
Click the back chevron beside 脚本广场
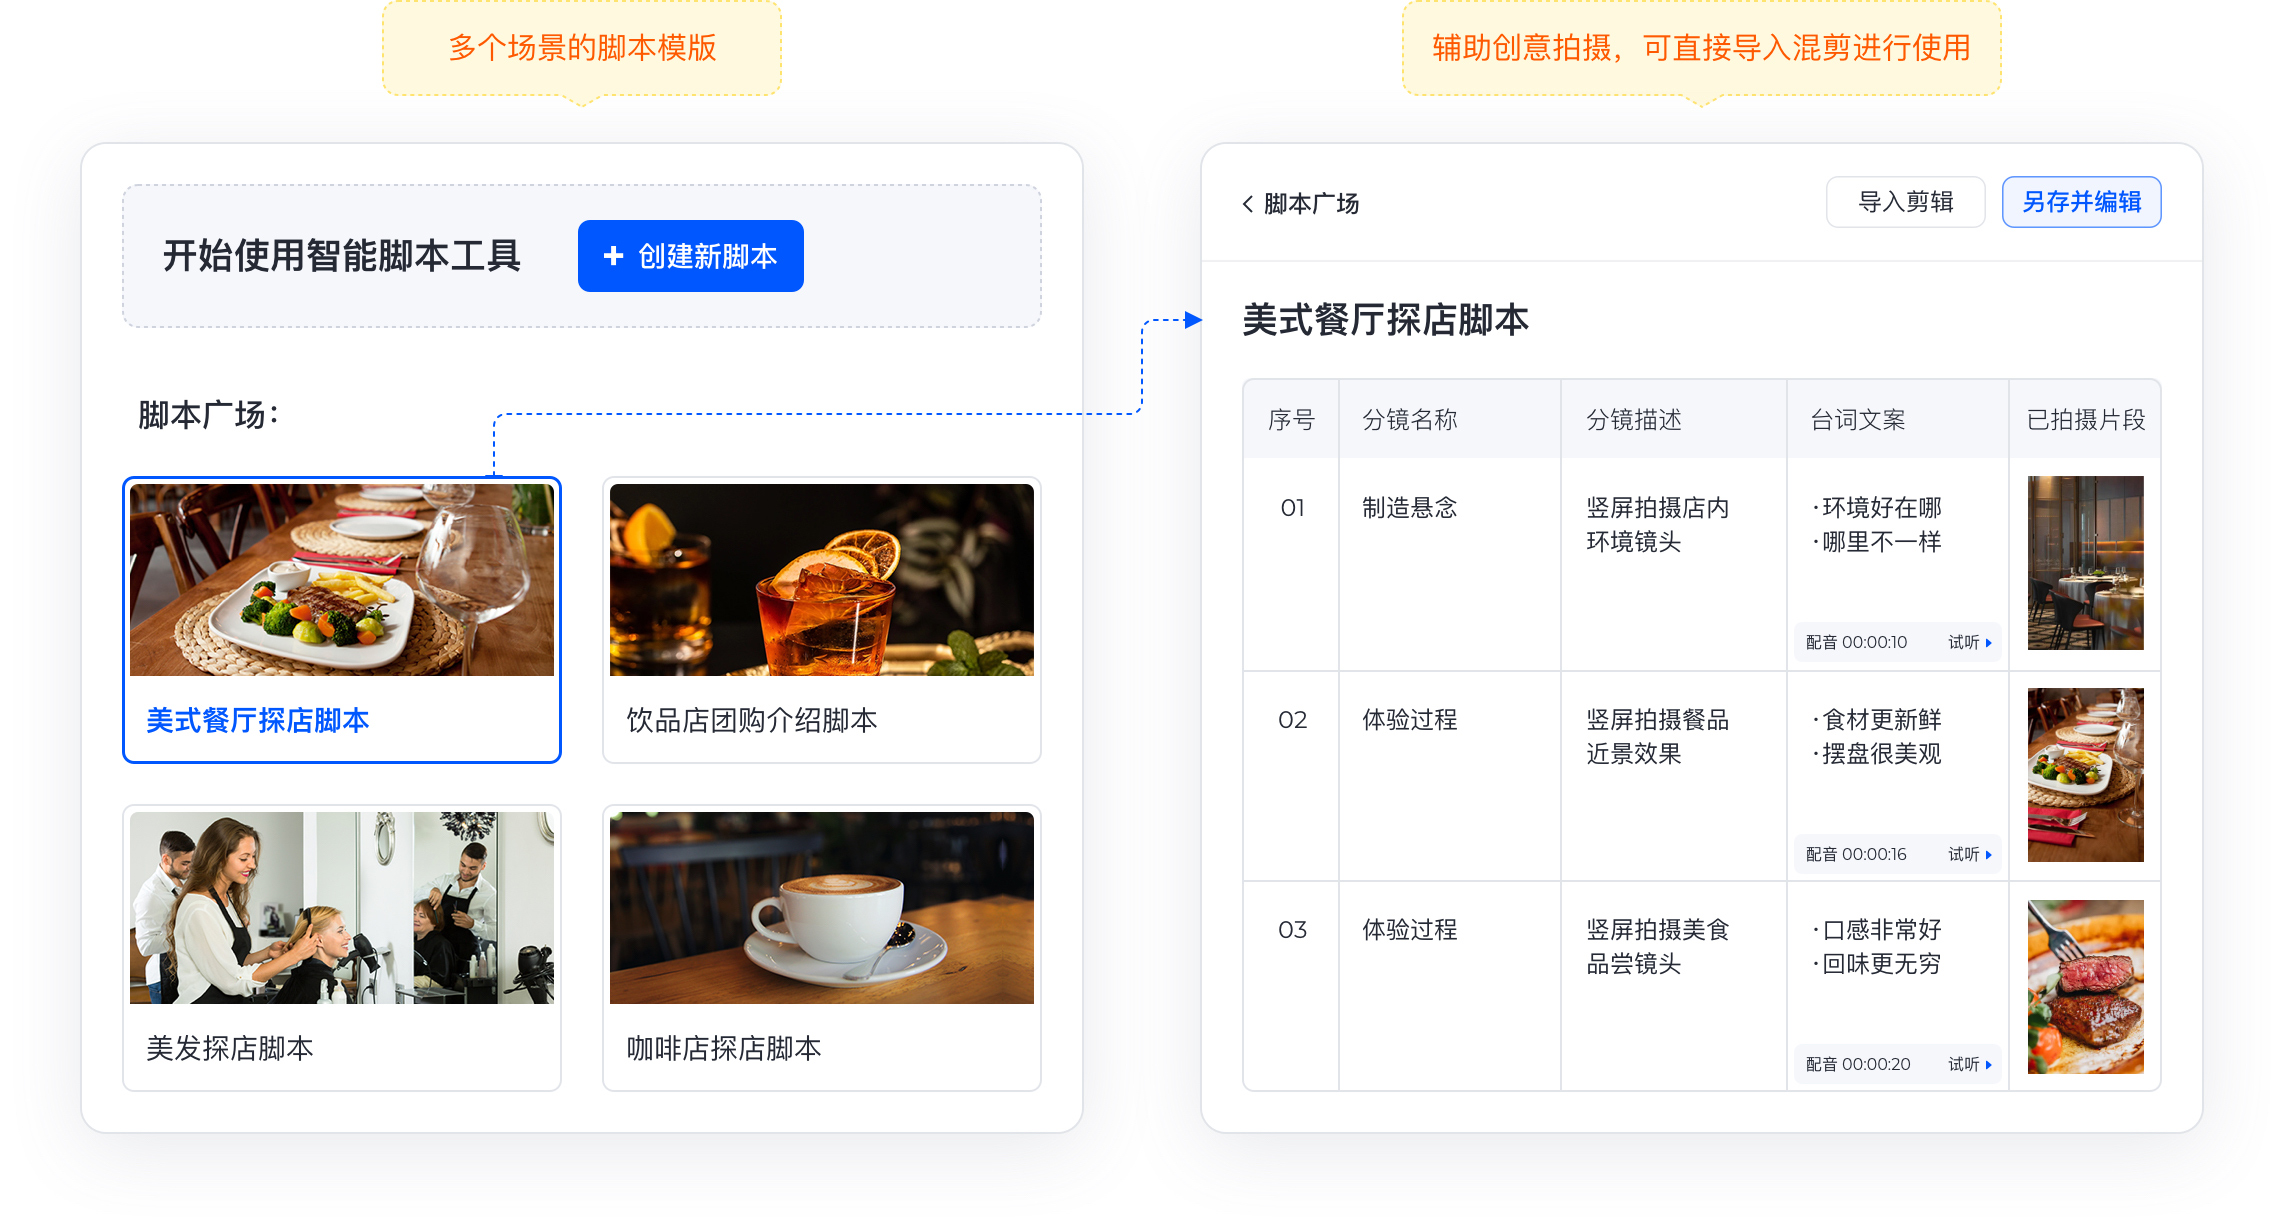(x=1248, y=204)
